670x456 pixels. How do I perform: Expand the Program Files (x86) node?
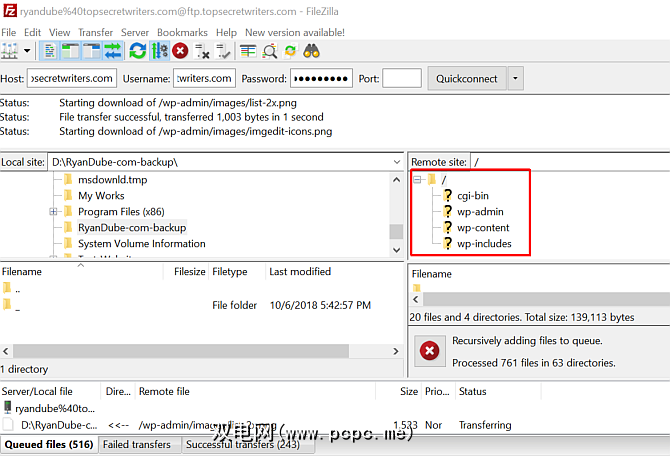53,212
